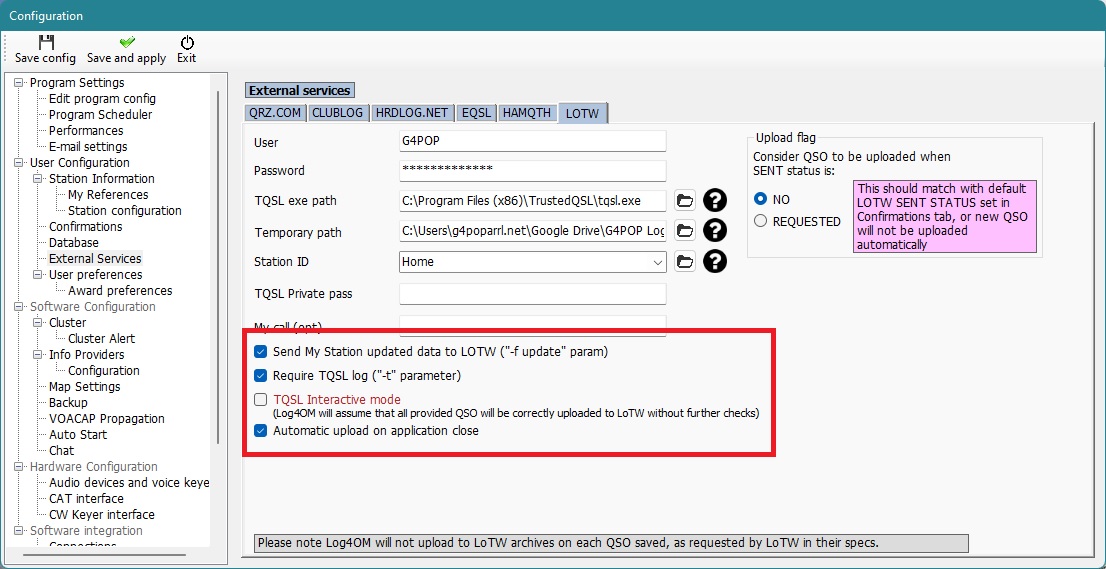Click the tree panel vertical scrollbar
This screenshot has width=1106, height=569.
(218, 268)
